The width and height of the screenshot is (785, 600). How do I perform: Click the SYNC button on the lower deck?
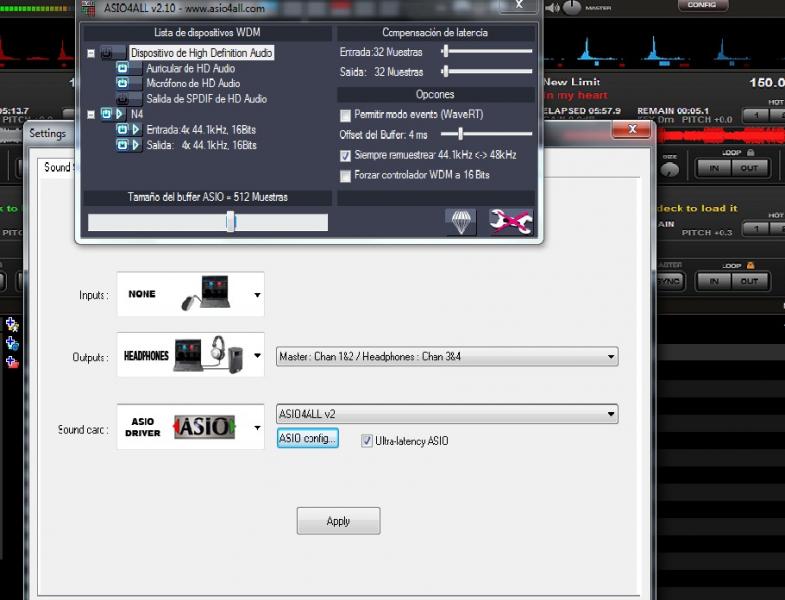669,281
